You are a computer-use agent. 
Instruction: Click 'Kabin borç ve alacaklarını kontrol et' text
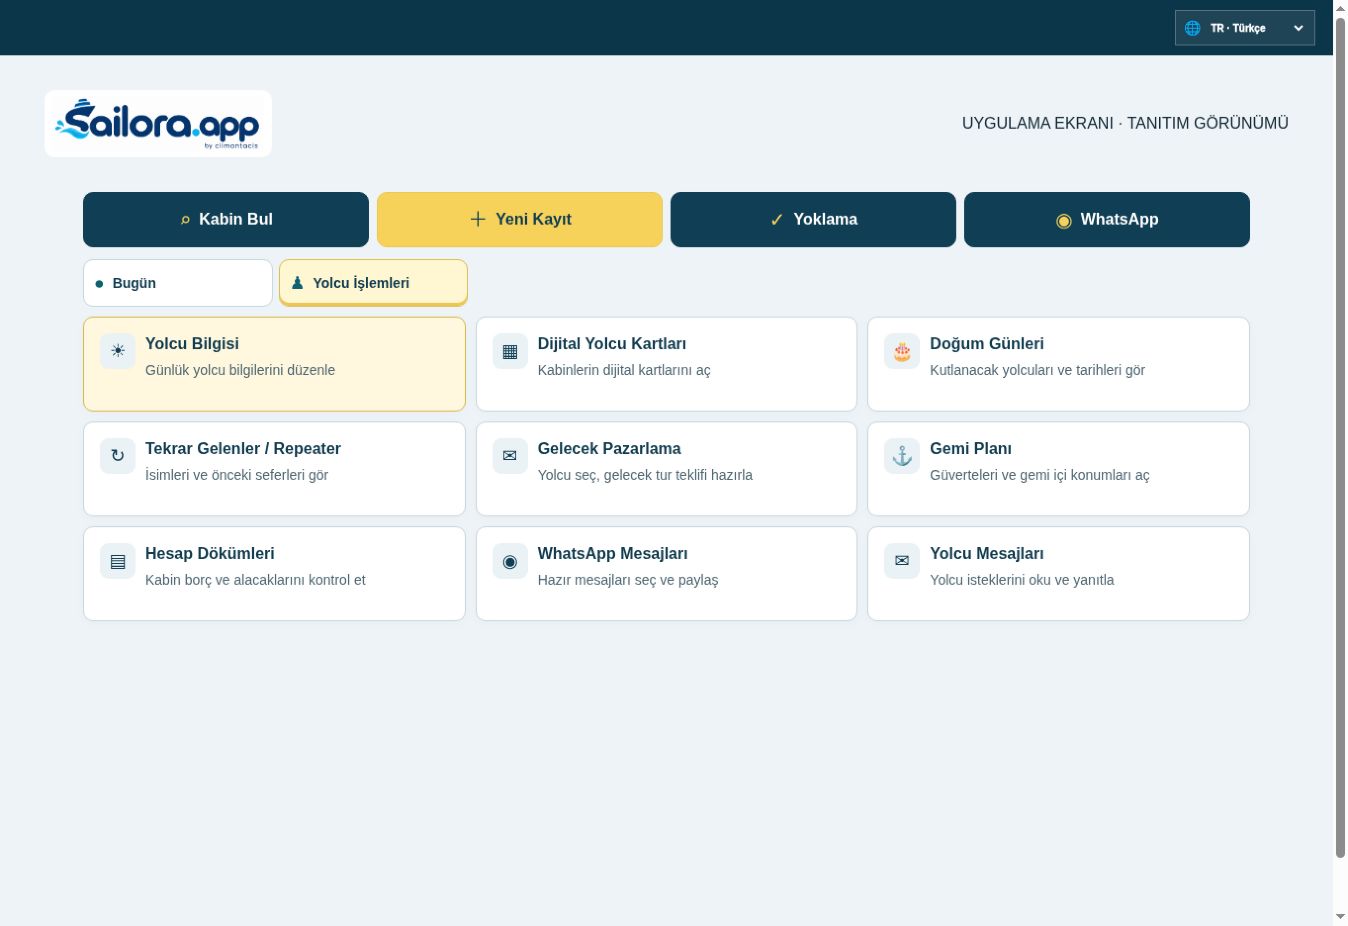(x=255, y=580)
